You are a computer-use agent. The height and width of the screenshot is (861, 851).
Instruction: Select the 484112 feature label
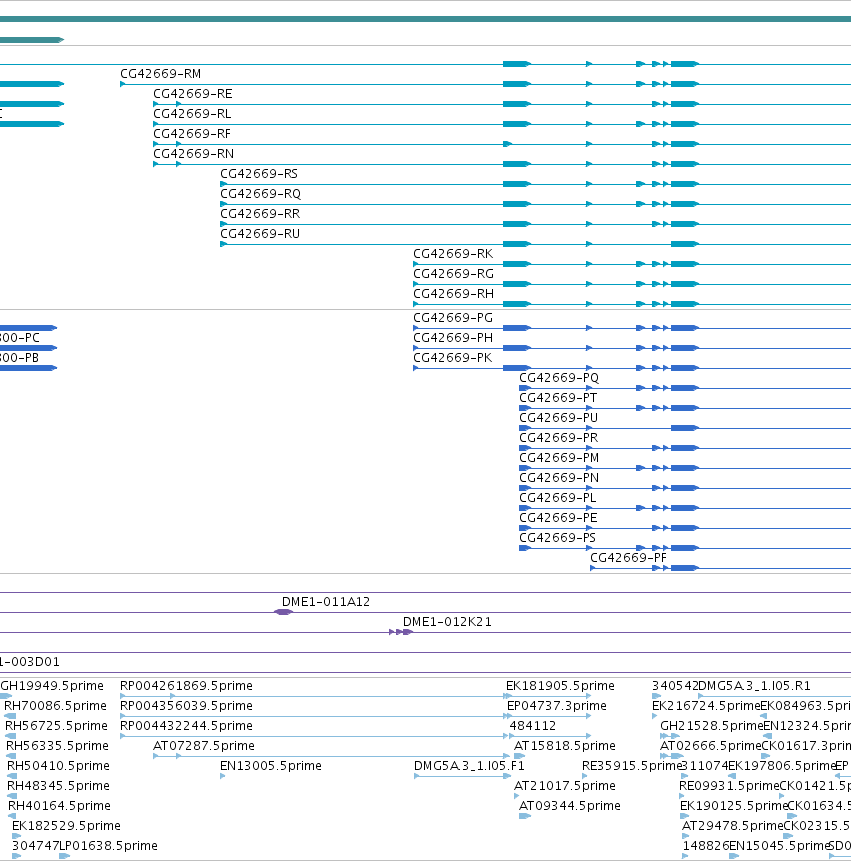coord(533,726)
